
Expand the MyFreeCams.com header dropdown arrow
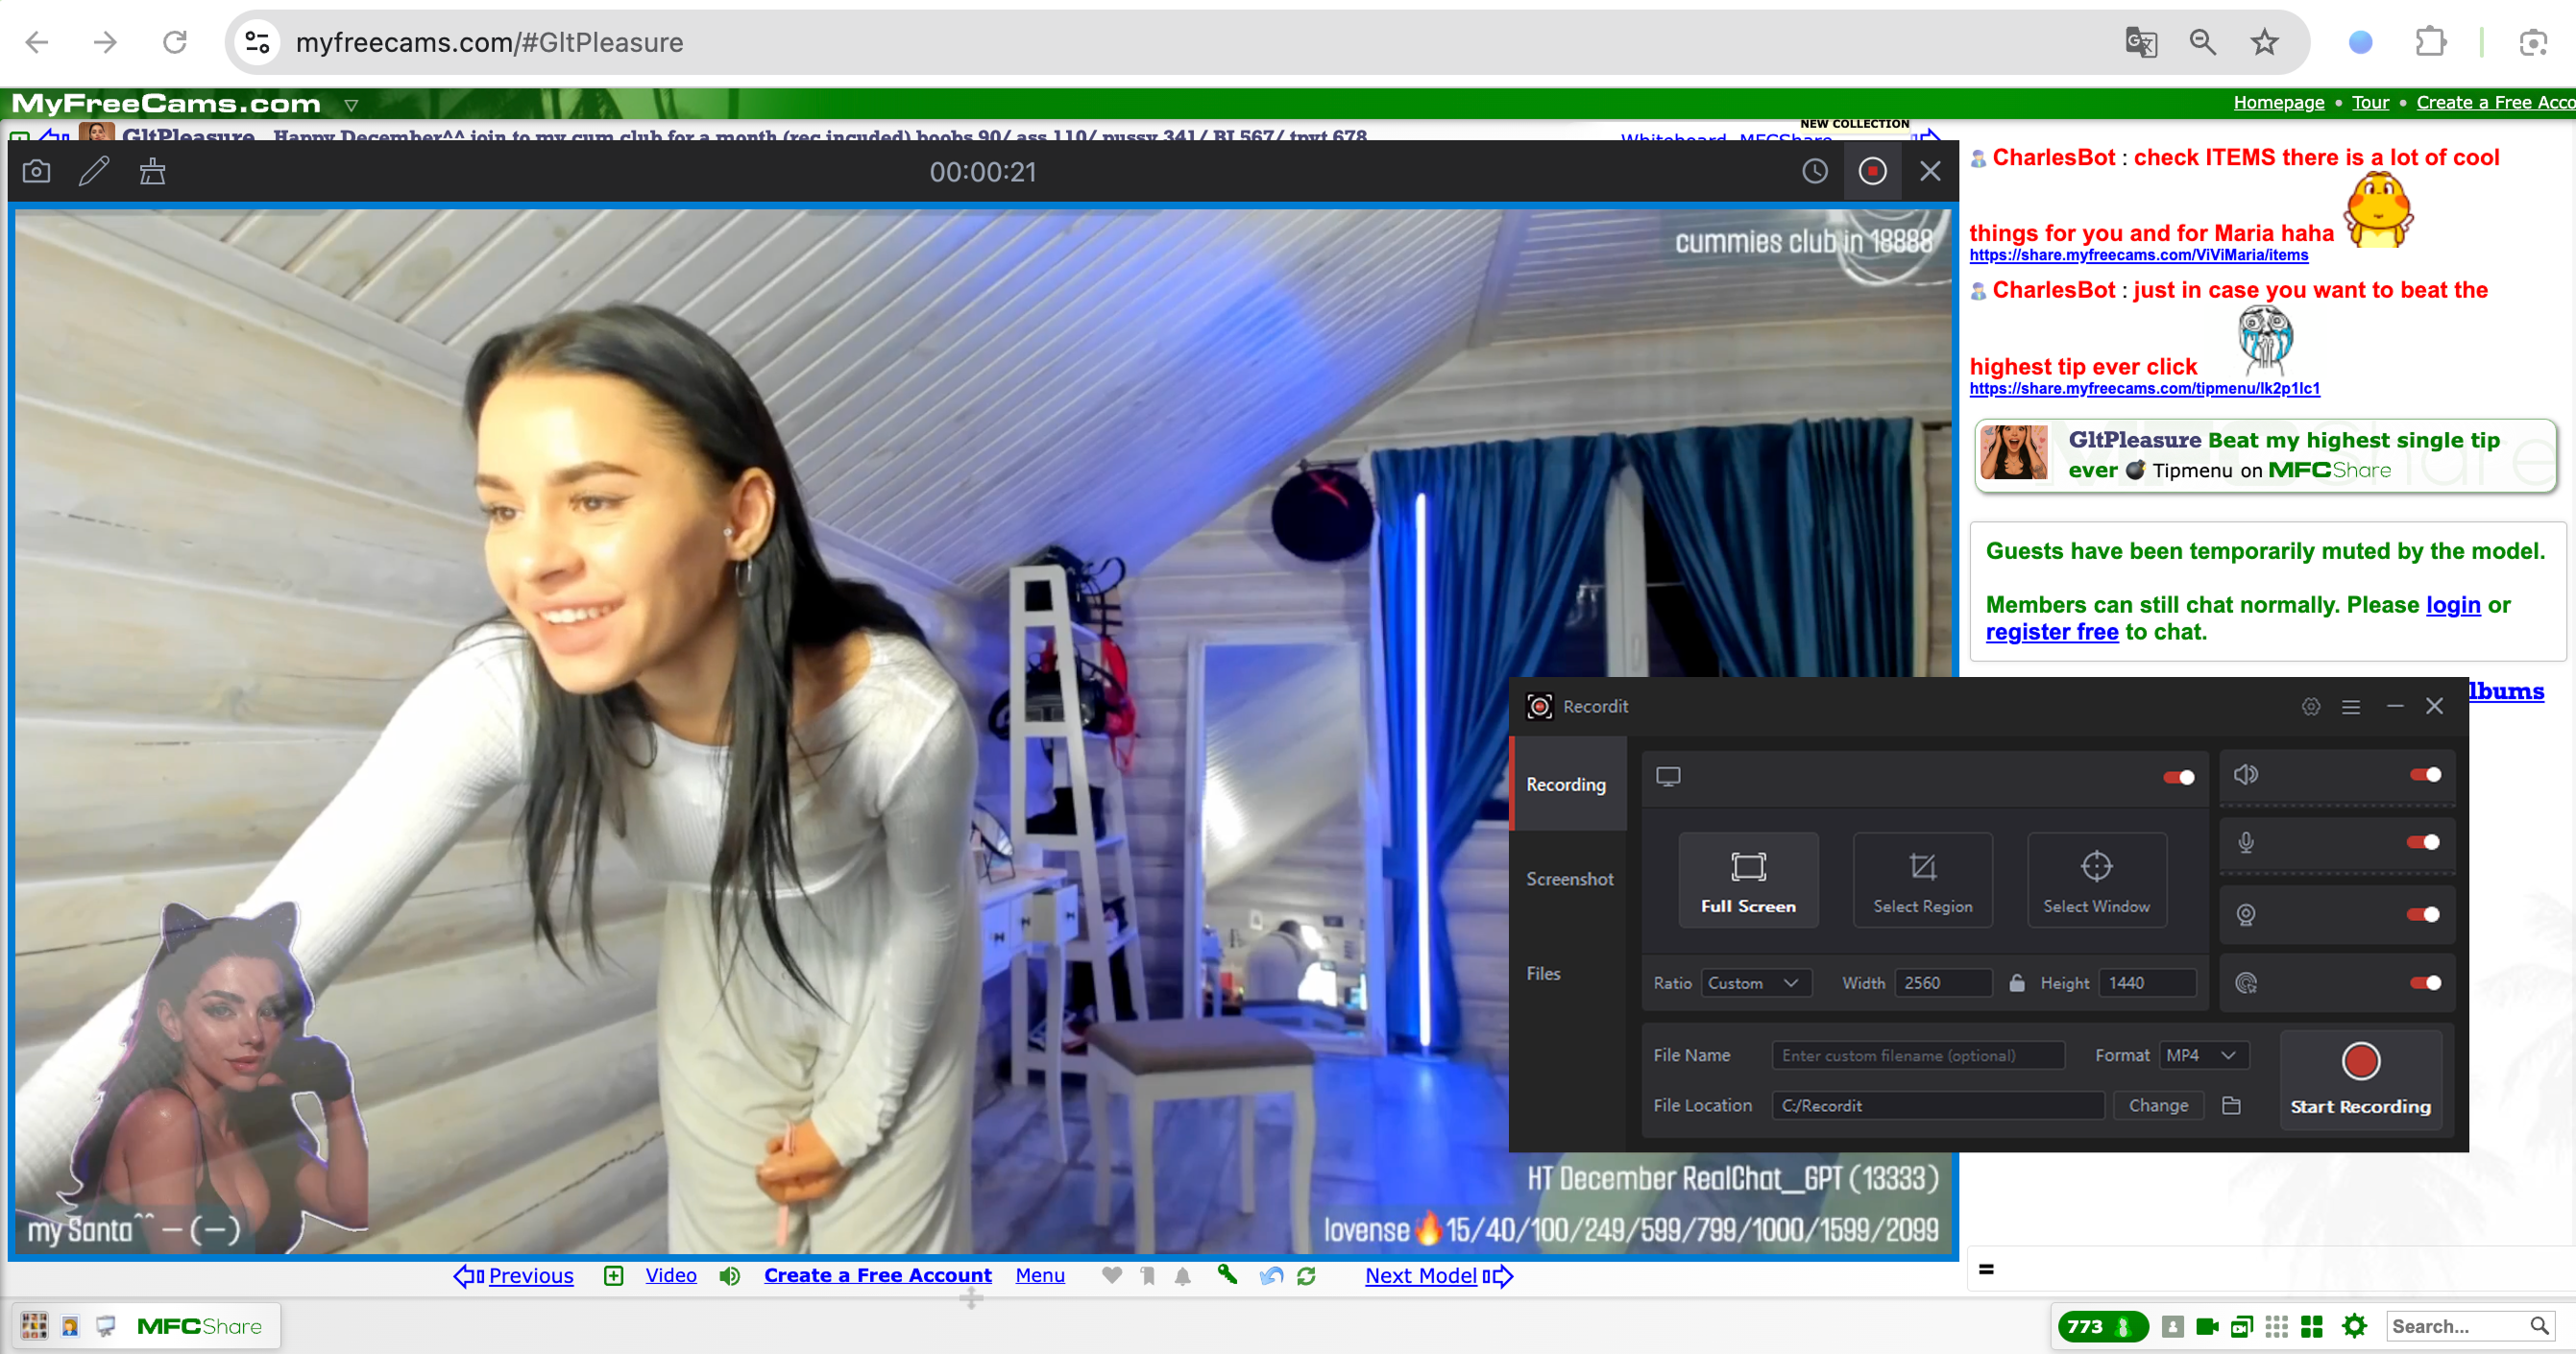352,103
